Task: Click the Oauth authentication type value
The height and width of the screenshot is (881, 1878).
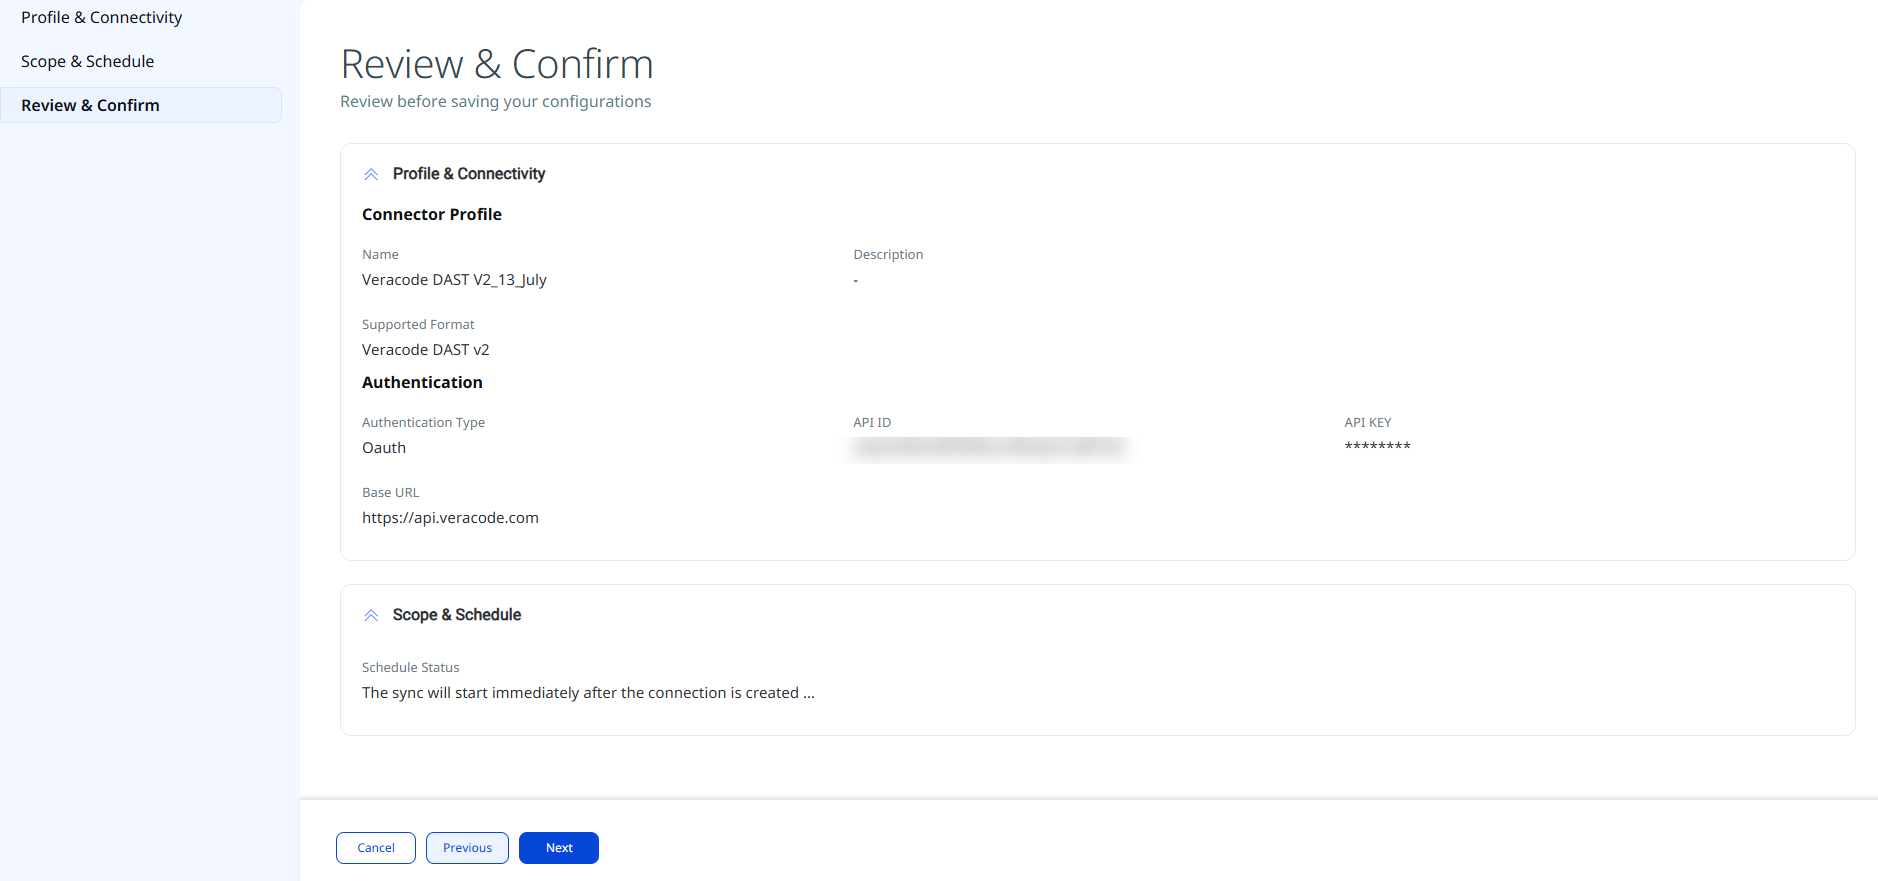Action: click(x=384, y=448)
